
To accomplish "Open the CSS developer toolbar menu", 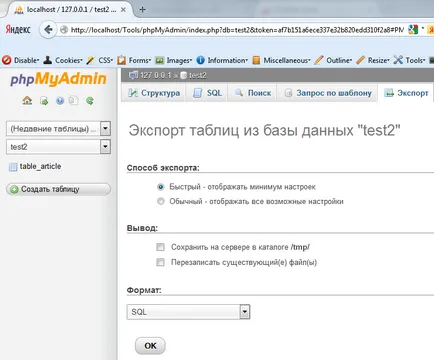I will pos(100,60).
